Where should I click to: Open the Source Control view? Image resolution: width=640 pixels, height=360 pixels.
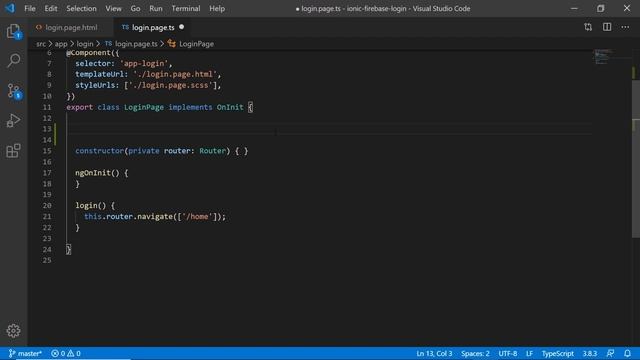pos(13,91)
